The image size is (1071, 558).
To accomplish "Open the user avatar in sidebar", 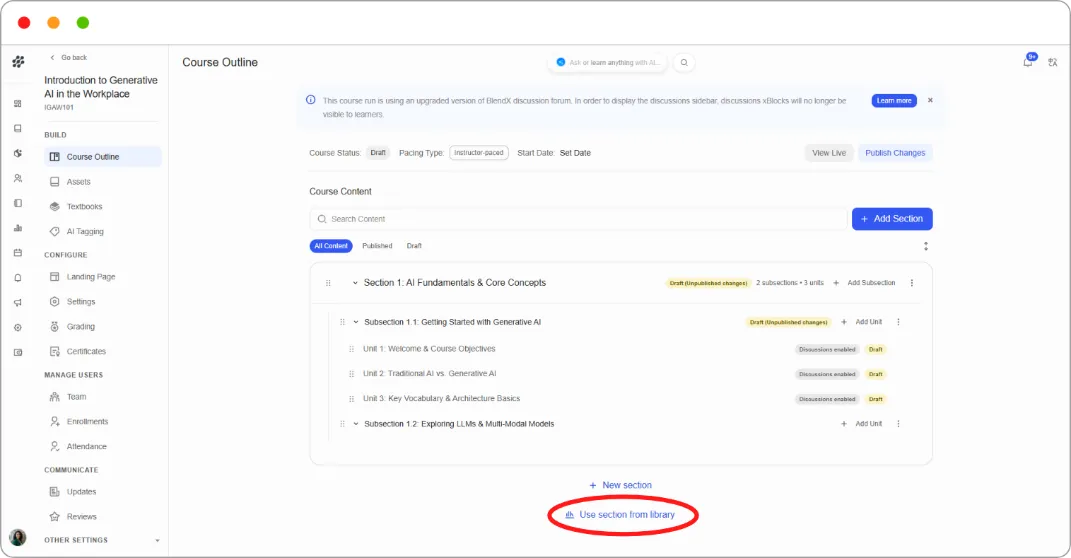I will pyautogui.click(x=18, y=538).
